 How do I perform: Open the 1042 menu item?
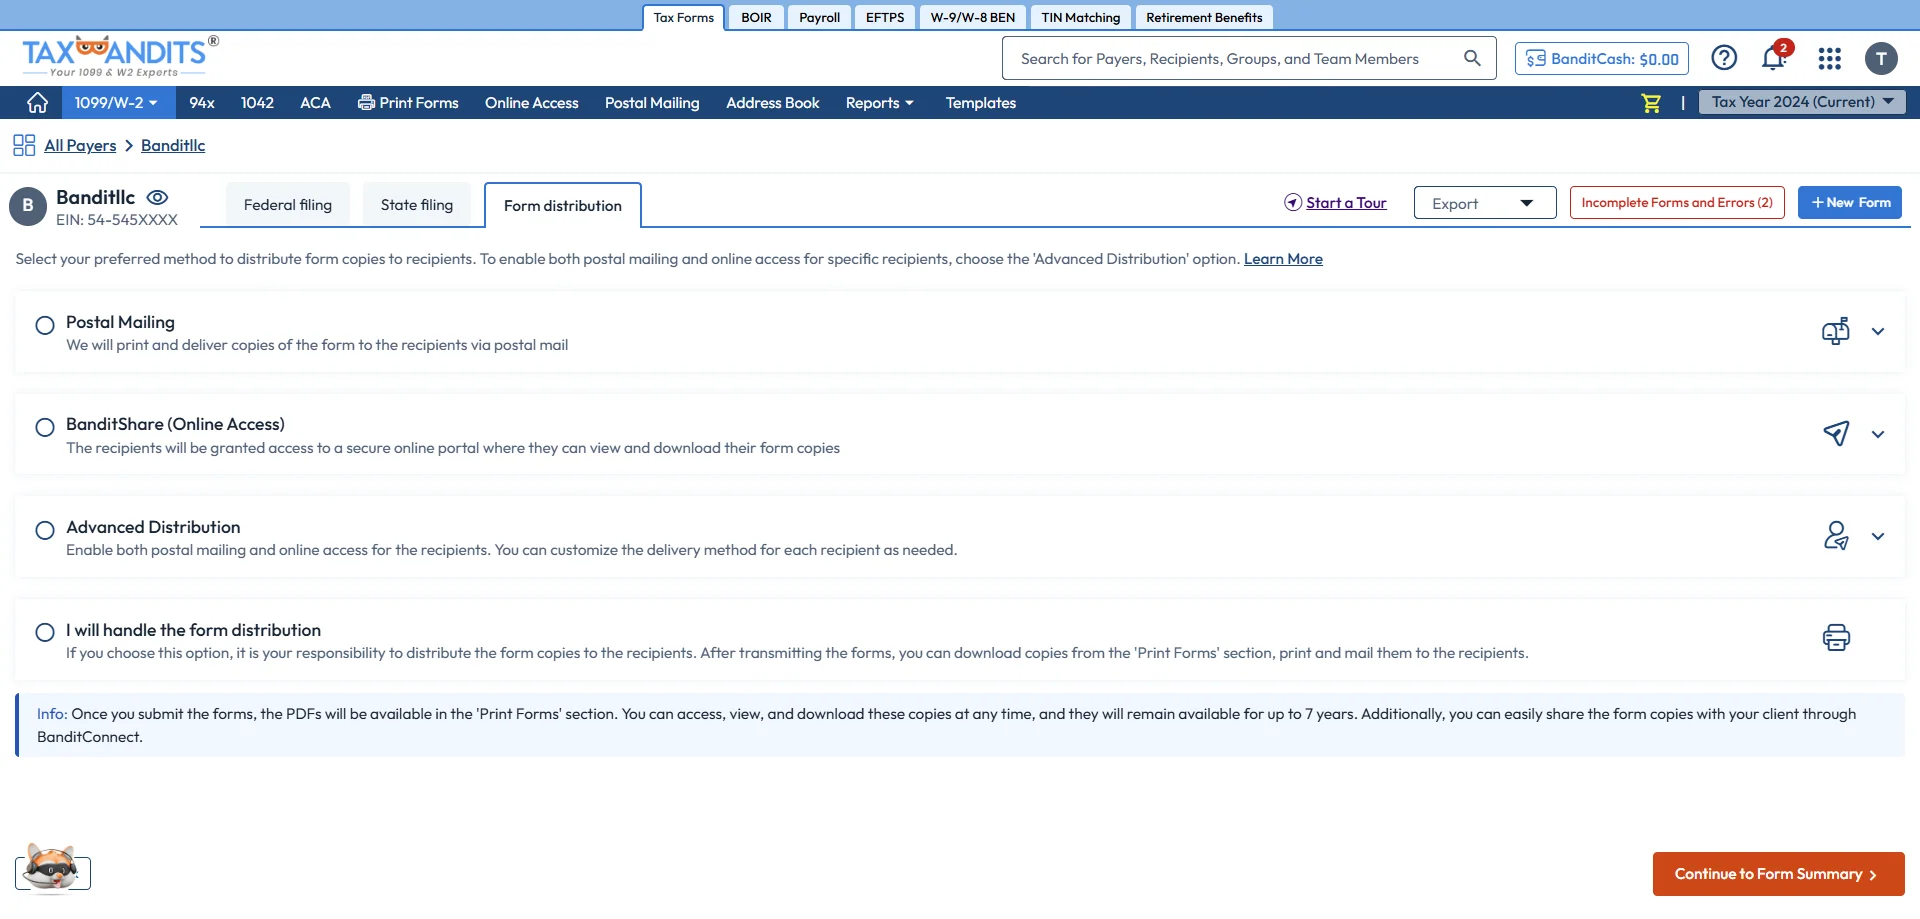(257, 103)
